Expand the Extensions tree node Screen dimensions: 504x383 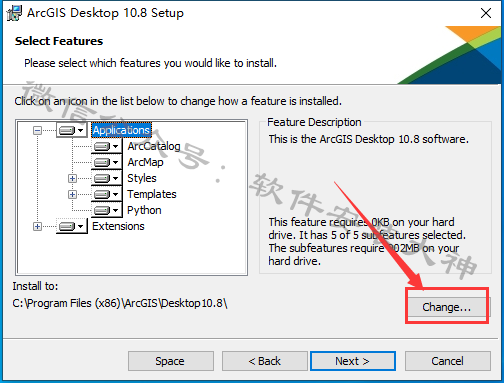[37, 226]
